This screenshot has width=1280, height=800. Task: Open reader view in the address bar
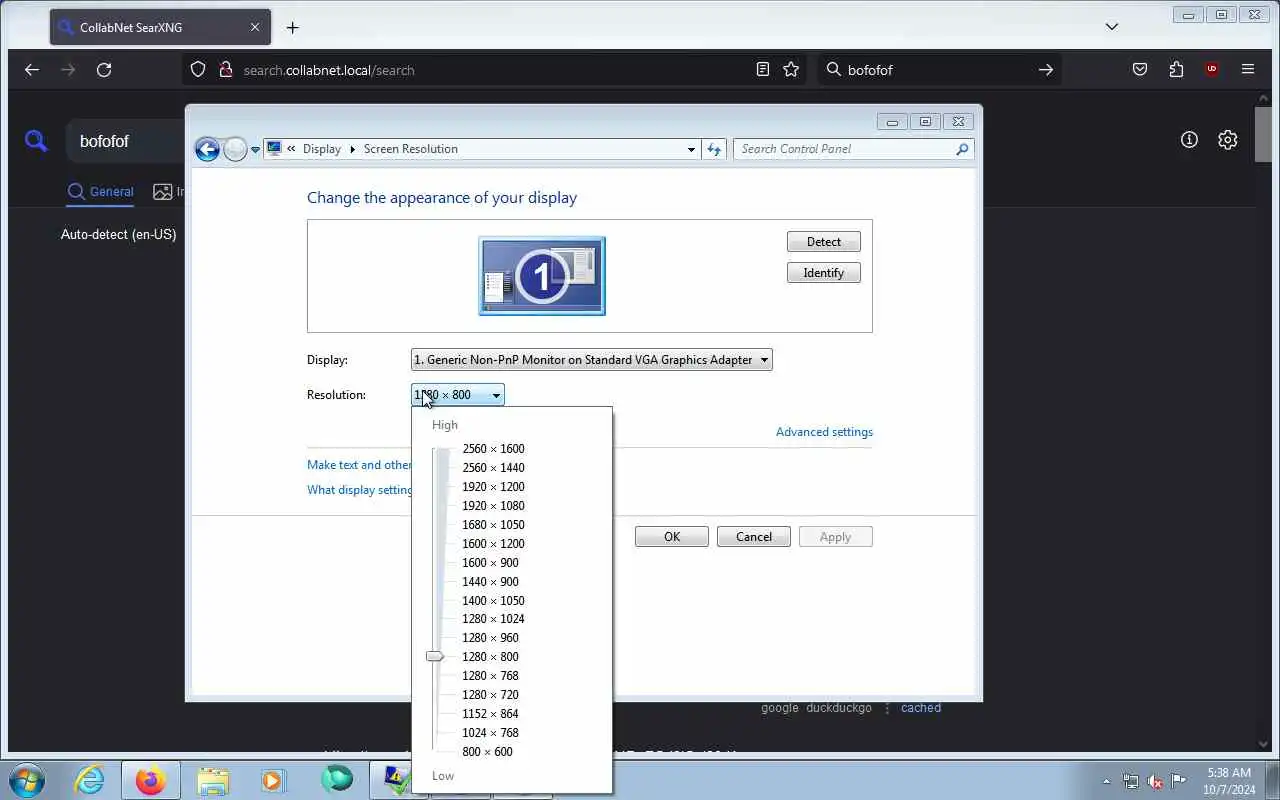763,70
